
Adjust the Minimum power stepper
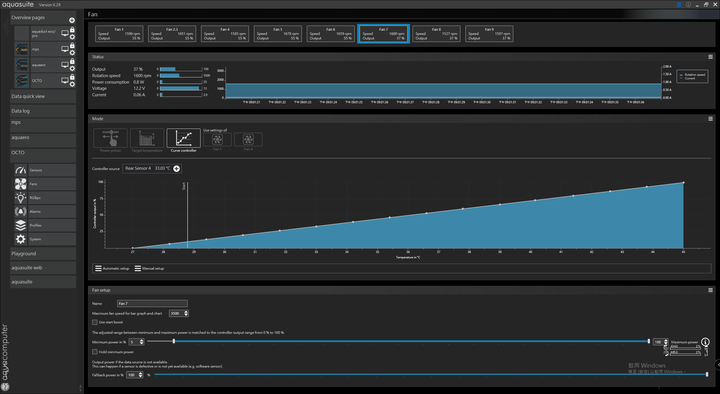coord(141,342)
